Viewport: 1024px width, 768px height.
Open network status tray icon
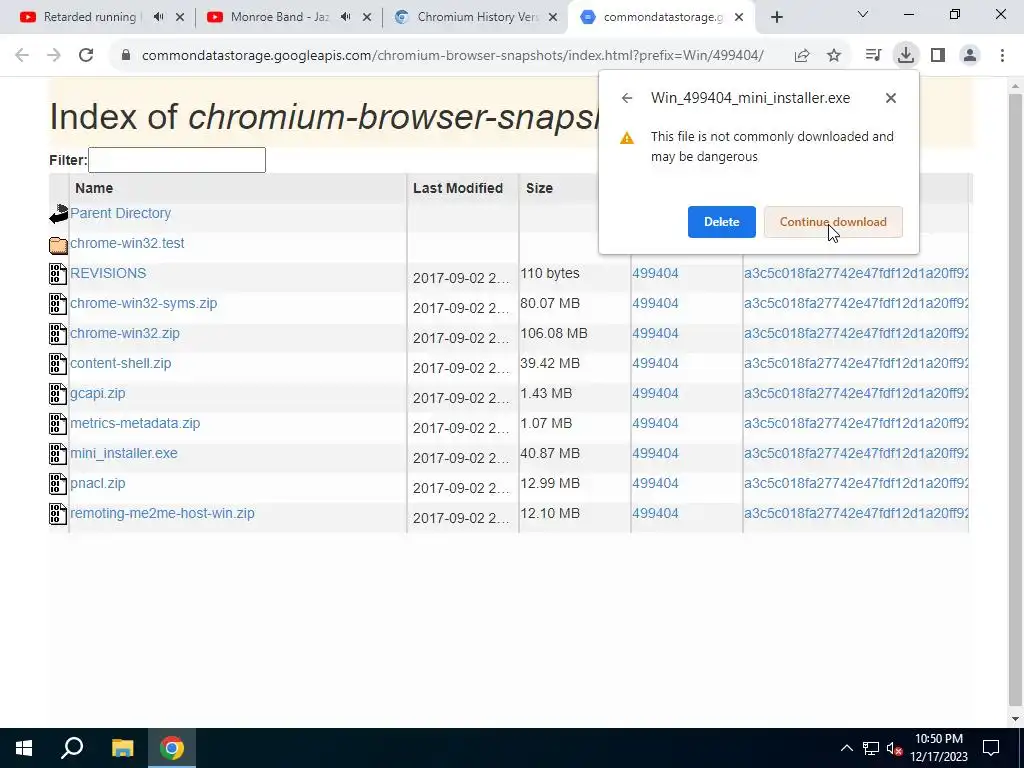(x=871, y=748)
